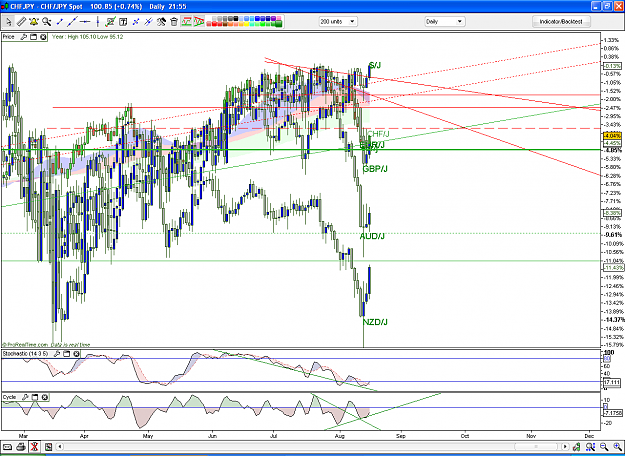
Task: Open the 200 units dropdown
Action: tap(338, 22)
